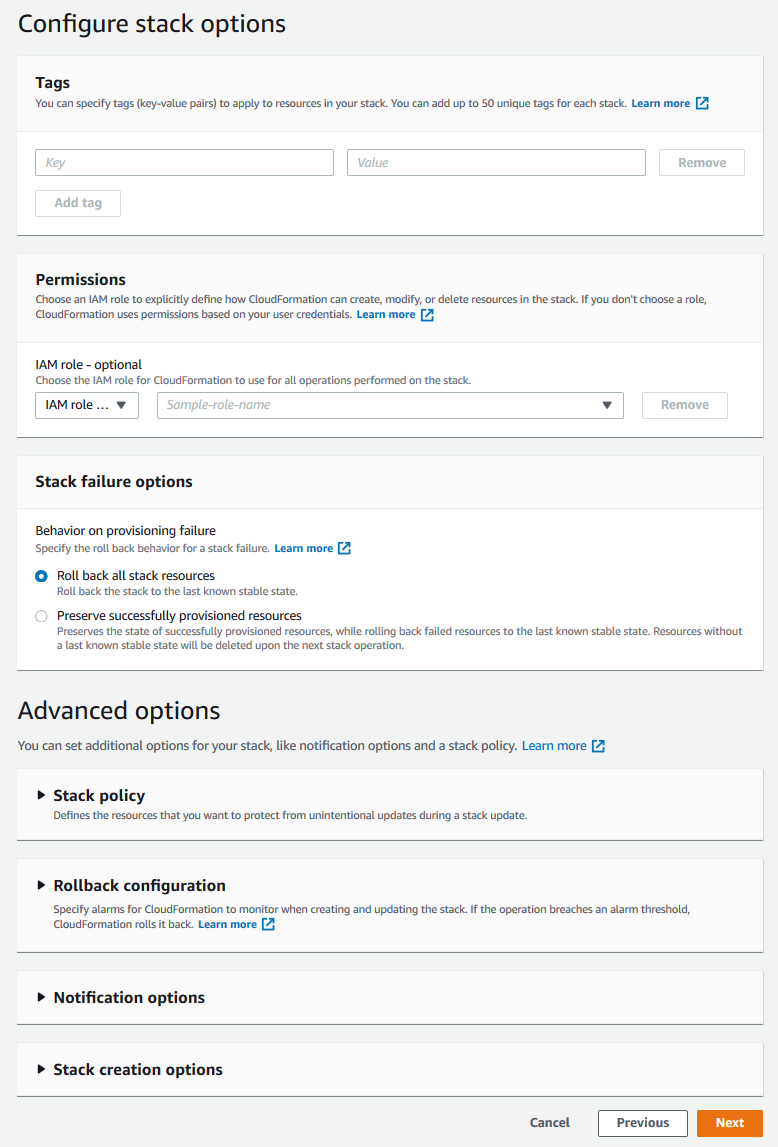778x1147 pixels.
Task: Click Remove beside the tag Value field
Action: (x=701, y=162)
